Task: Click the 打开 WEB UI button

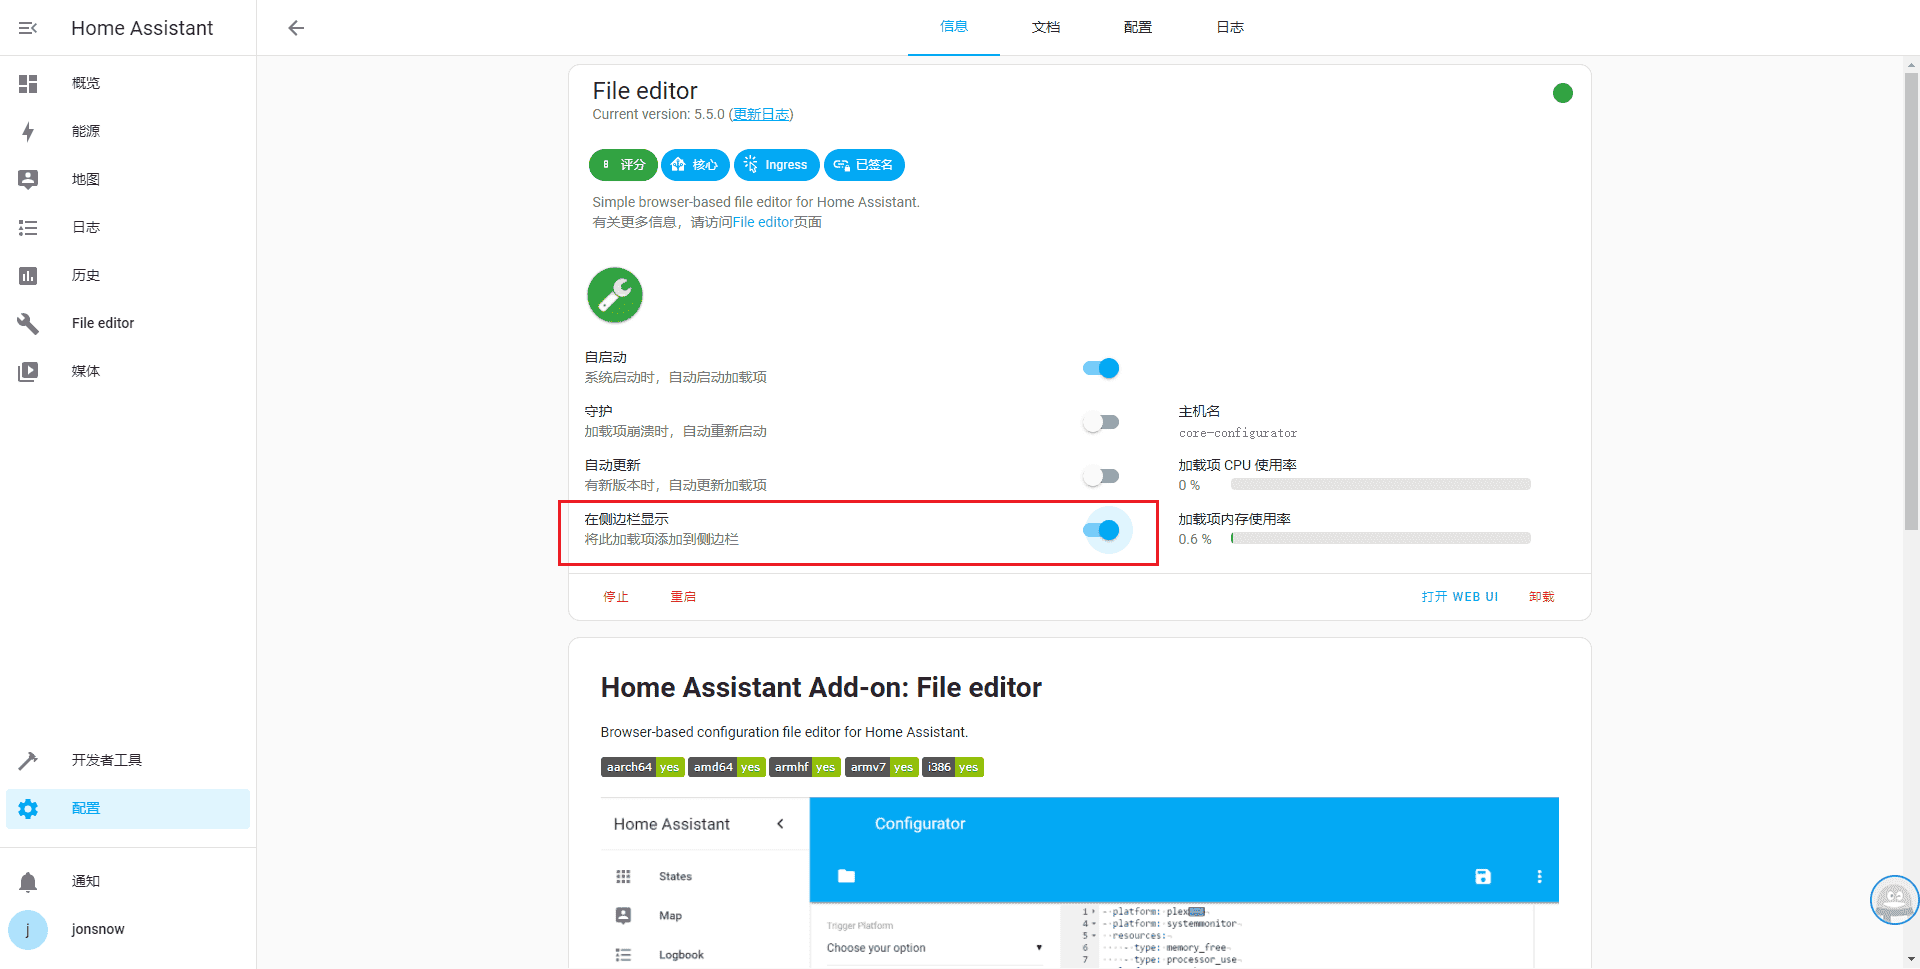Action: pos(1460,596)
